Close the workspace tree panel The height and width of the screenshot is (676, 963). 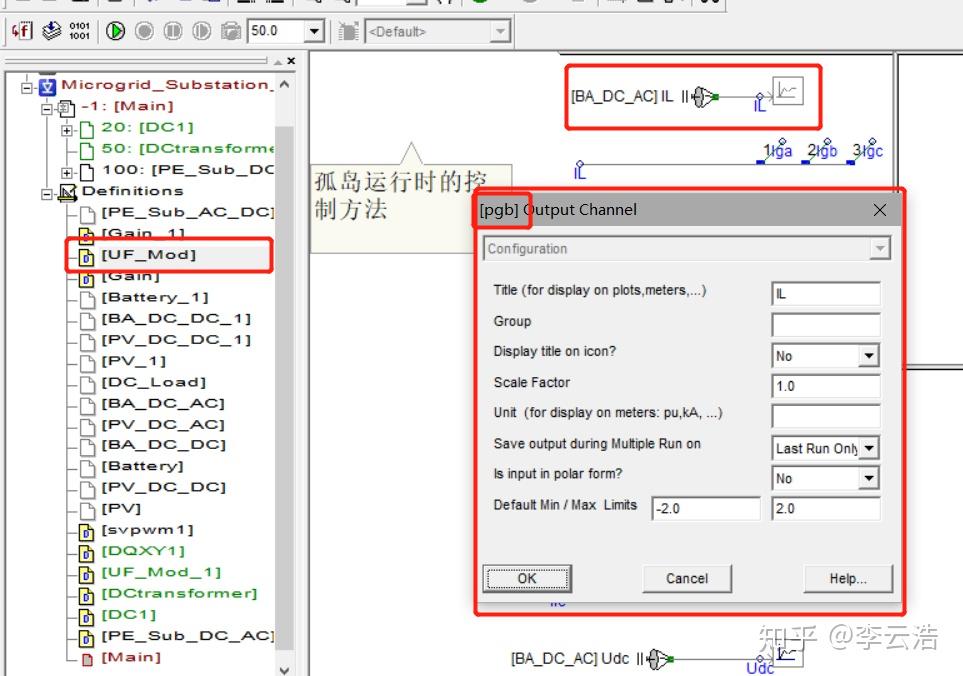coord(291,61)
